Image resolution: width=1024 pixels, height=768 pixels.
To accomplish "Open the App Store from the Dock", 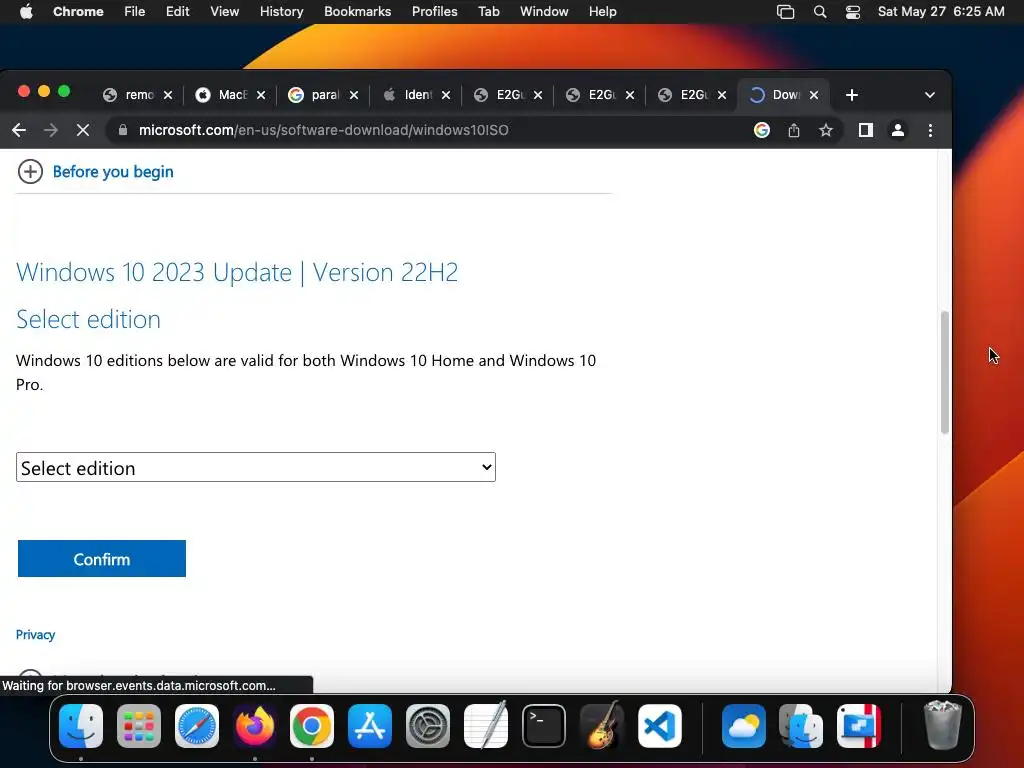I will (x=370, y=726).
